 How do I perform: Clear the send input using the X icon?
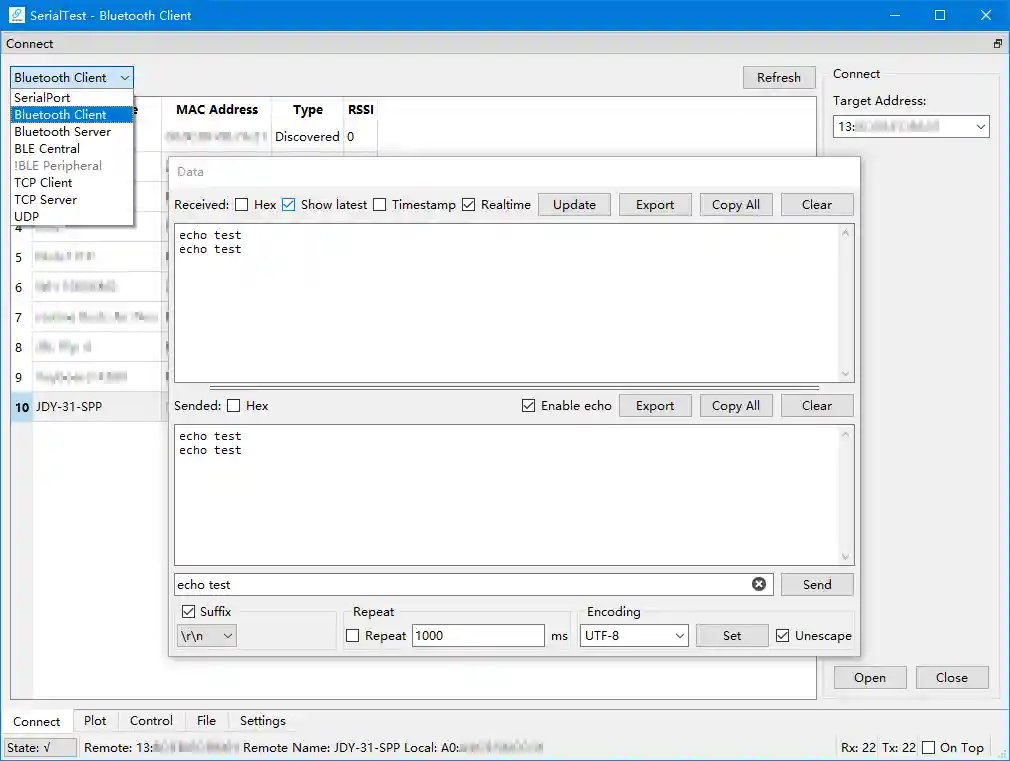(760, 584)
